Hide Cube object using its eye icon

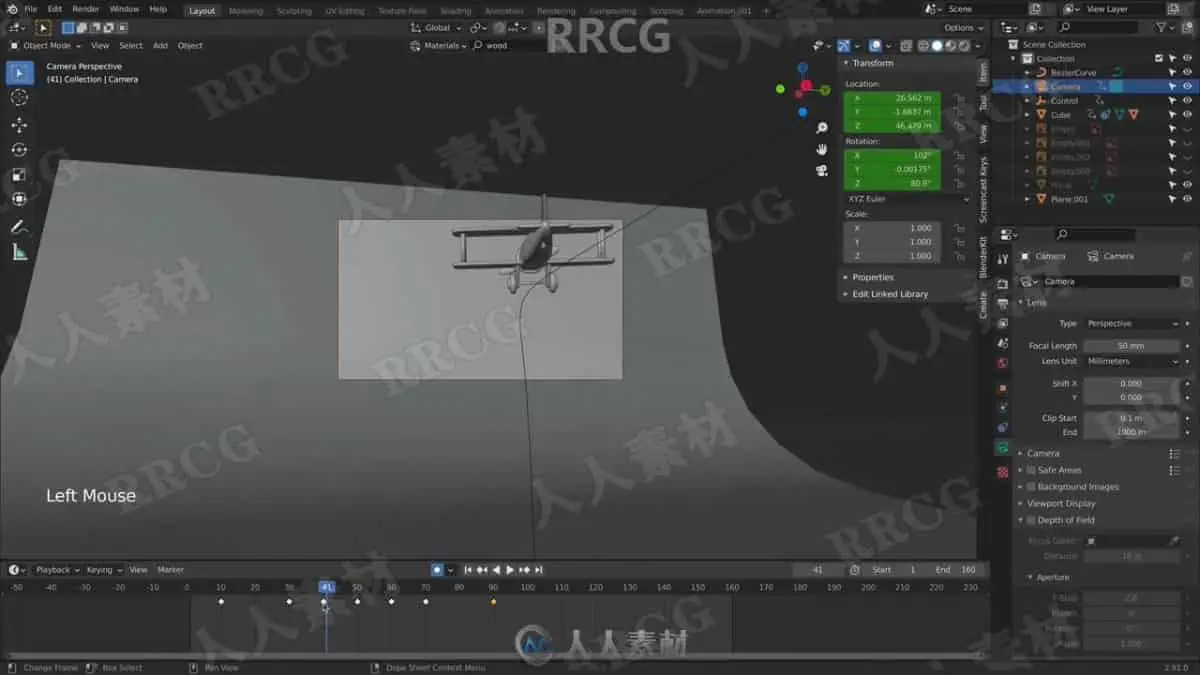[1187, 115]
